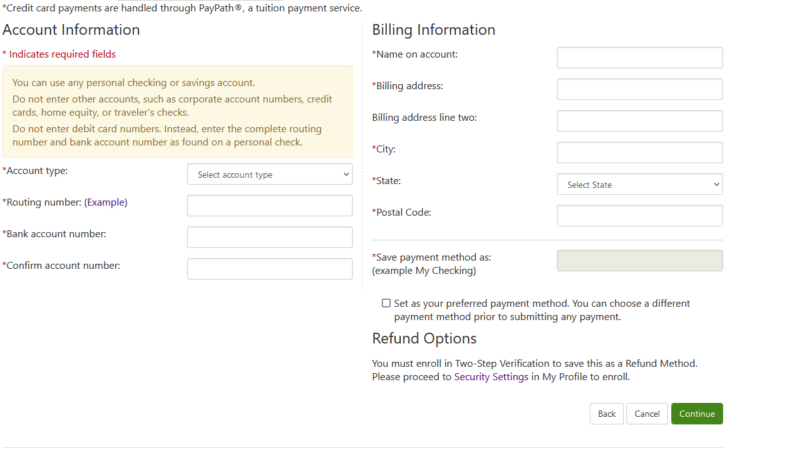Expand the Select State dropdown
This screenshot has height=463, width=792.
[x=639, y=185]
